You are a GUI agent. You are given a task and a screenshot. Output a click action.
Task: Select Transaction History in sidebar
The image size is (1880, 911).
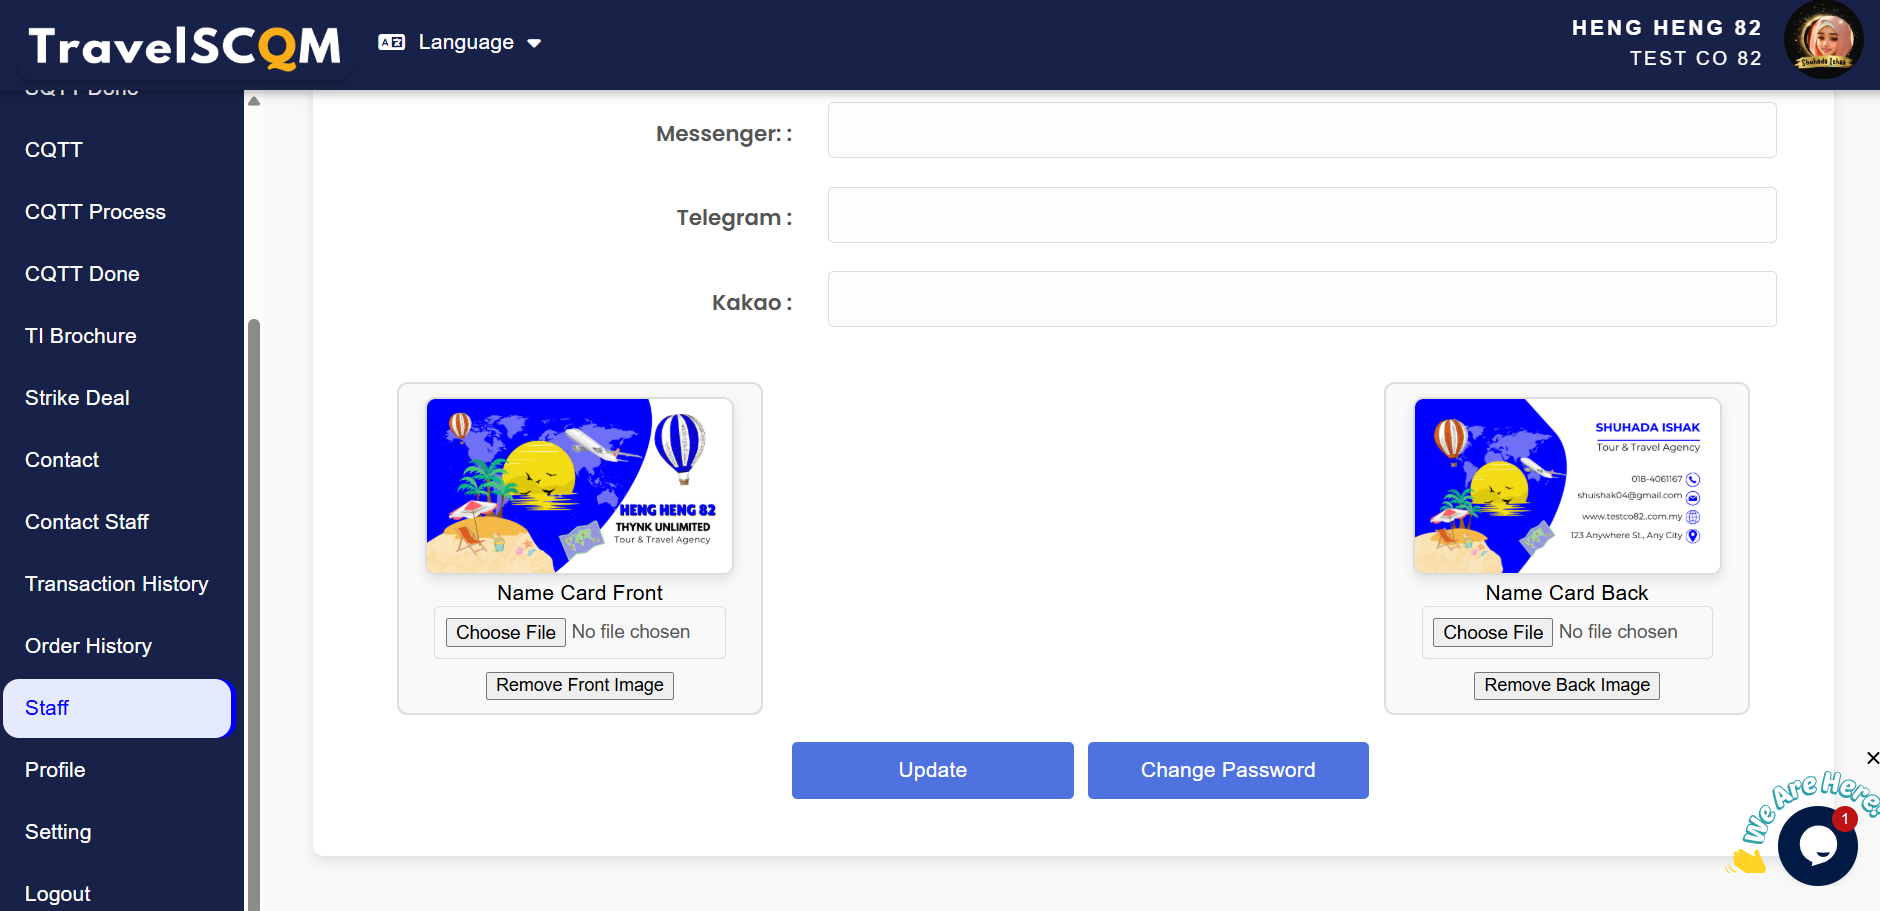coord(116,584)
